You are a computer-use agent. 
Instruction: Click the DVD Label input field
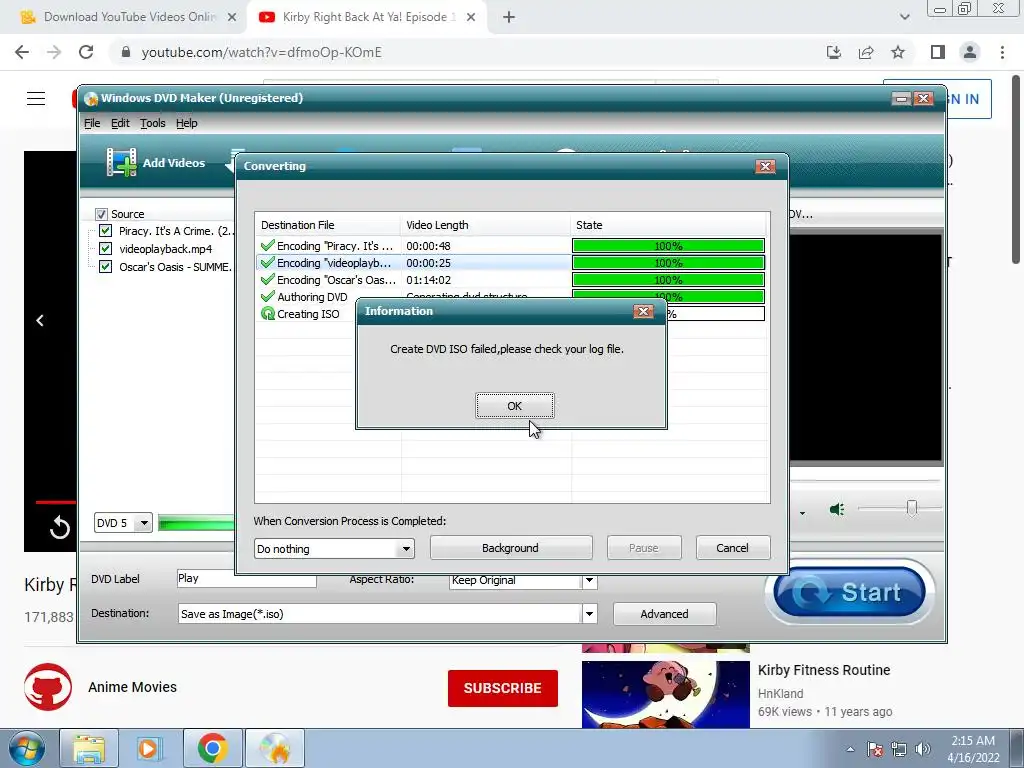coord(247,579)
